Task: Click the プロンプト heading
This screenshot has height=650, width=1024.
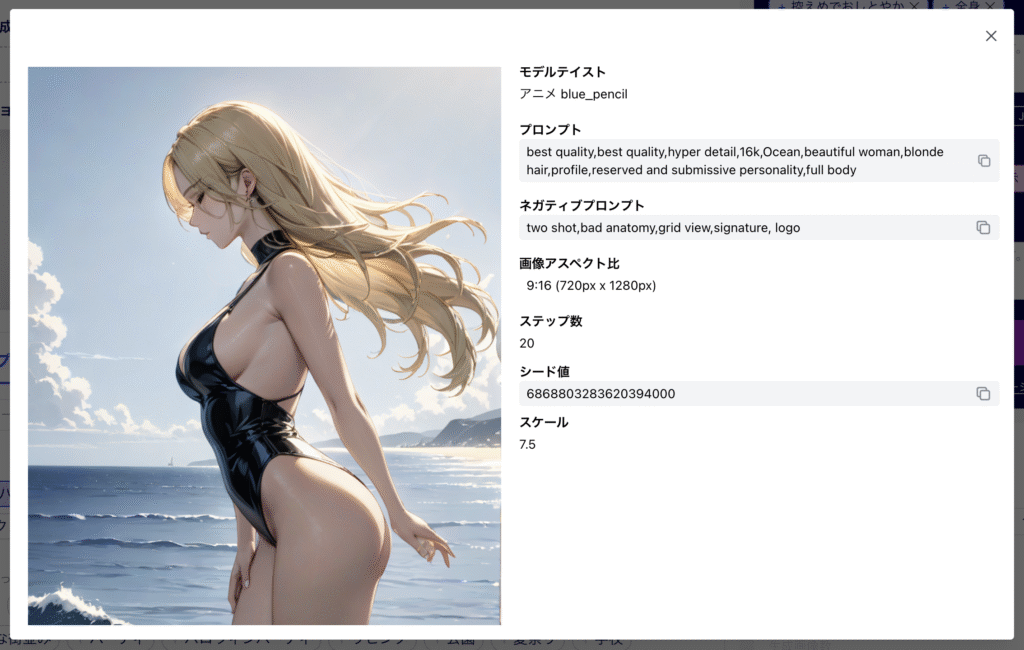Action: point(550,129)
